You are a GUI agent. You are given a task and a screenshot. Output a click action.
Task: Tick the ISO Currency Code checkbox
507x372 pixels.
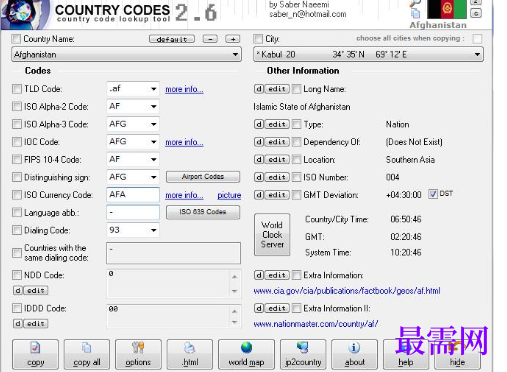[17, 195]
